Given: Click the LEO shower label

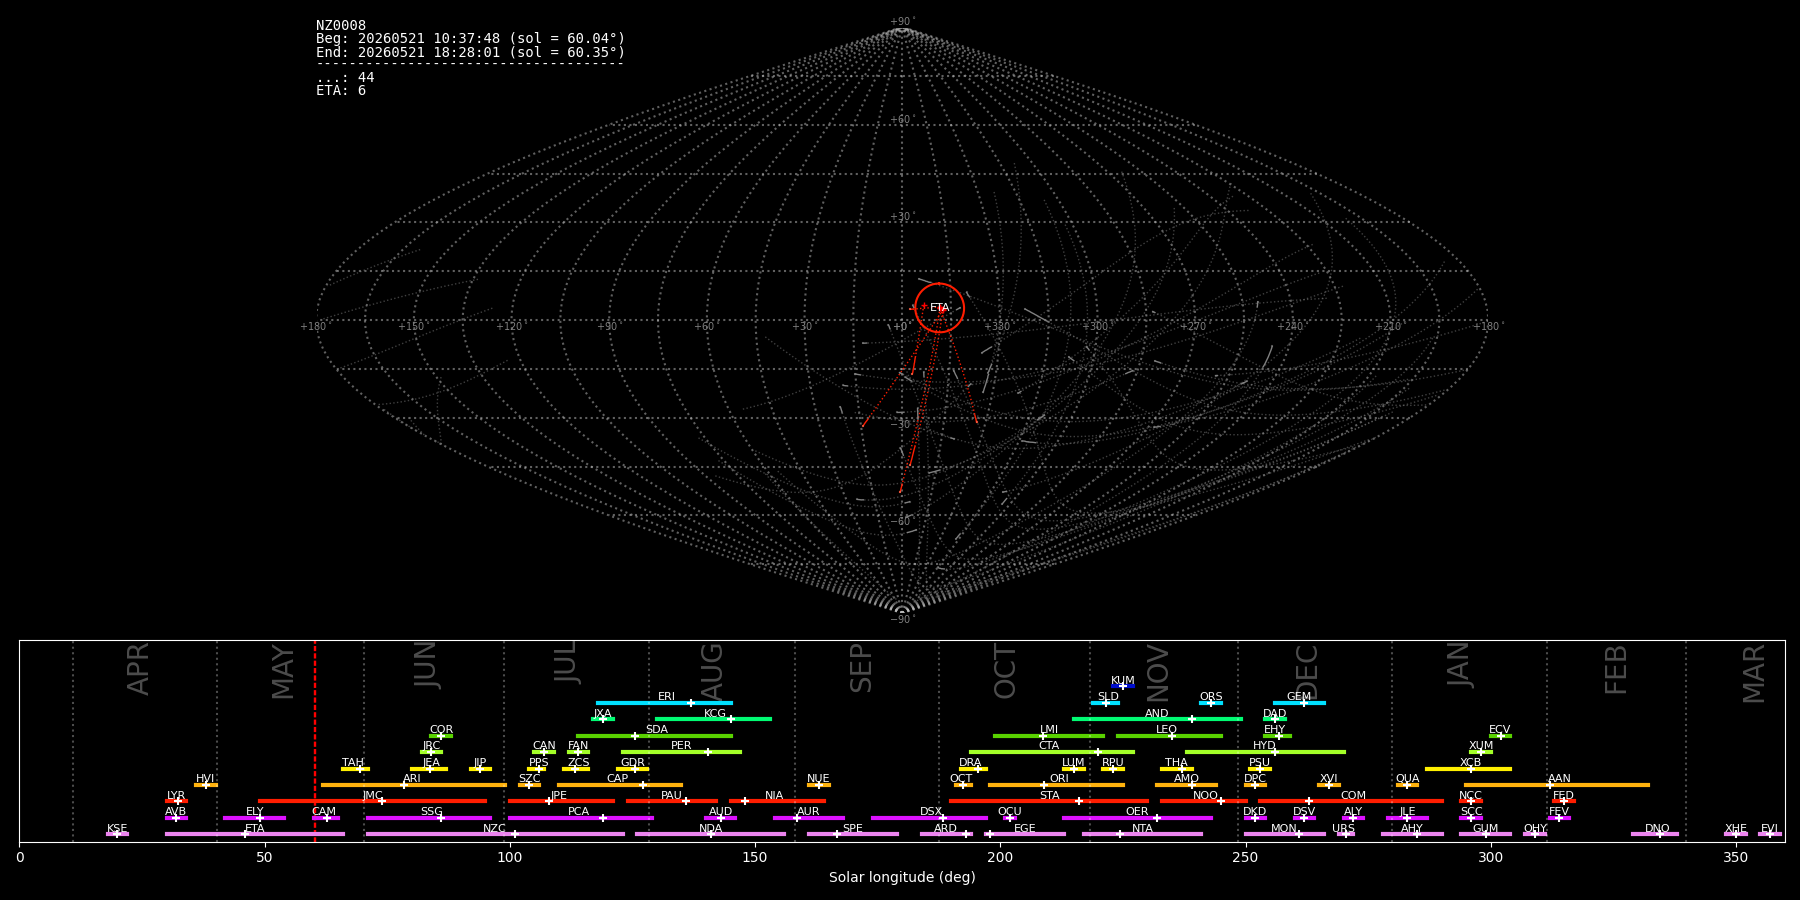Looking at the screenshot, I should click(1166, 730).
